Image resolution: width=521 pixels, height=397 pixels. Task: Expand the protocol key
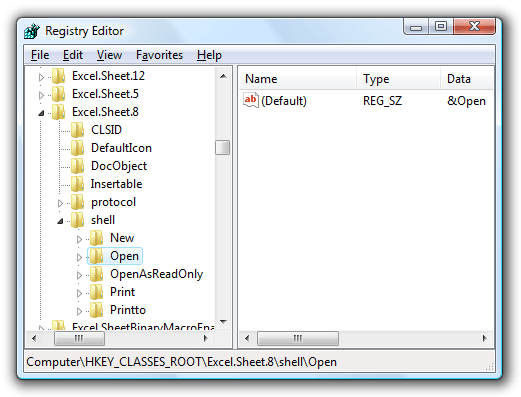[60, 203]
